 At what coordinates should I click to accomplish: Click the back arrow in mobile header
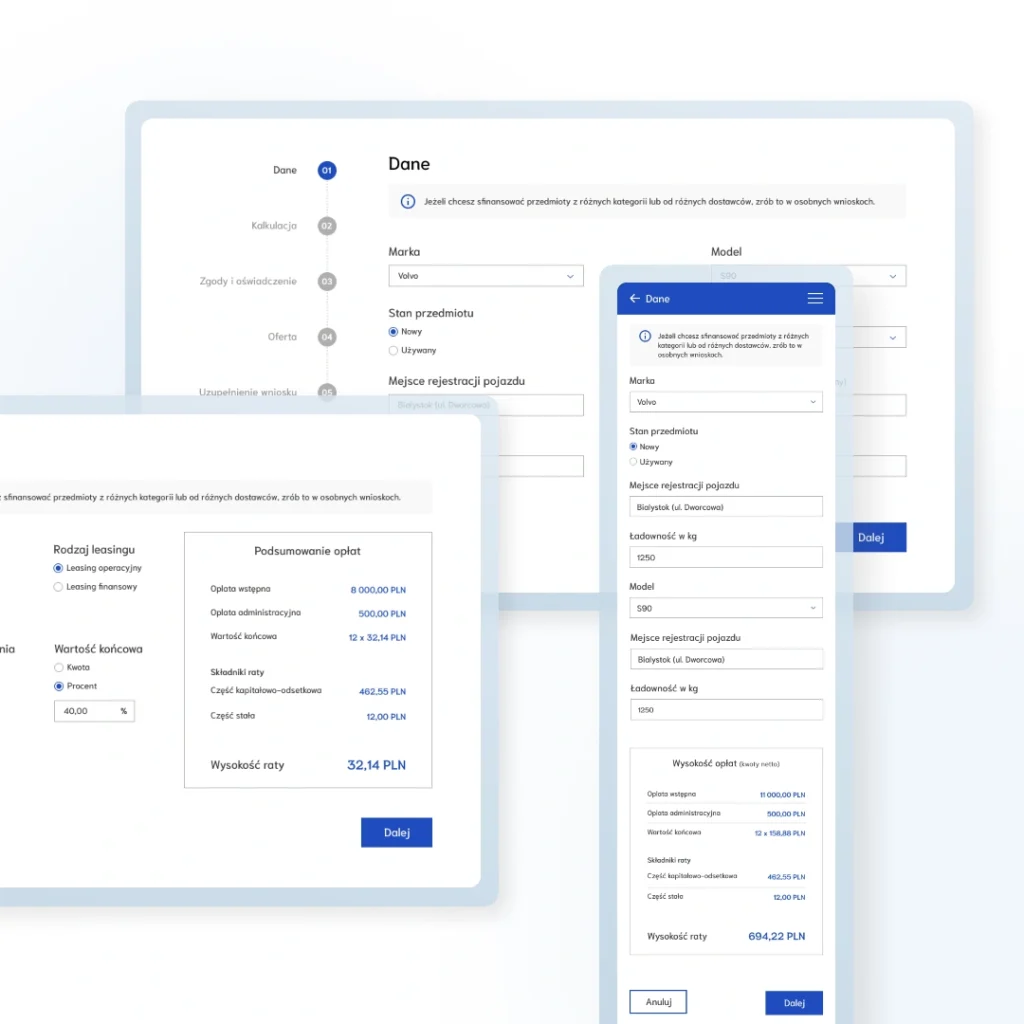click(x=635, y=299)
